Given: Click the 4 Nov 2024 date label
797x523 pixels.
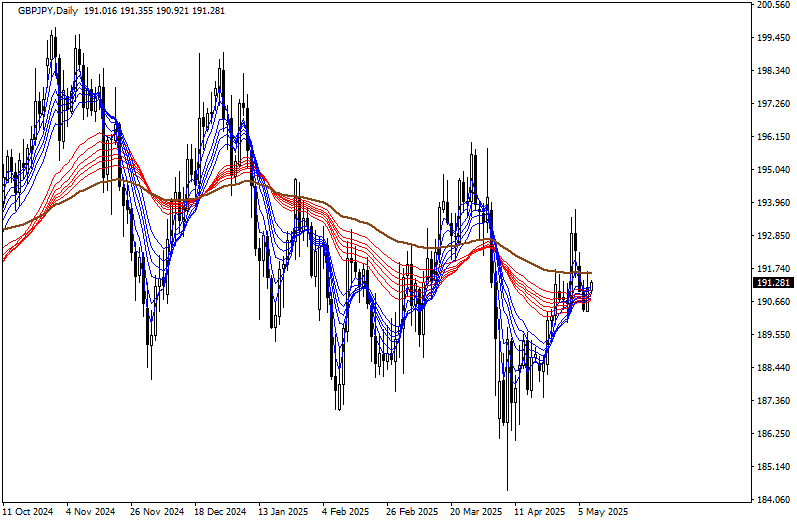Looking at the screenshot, I should [90, 512].
